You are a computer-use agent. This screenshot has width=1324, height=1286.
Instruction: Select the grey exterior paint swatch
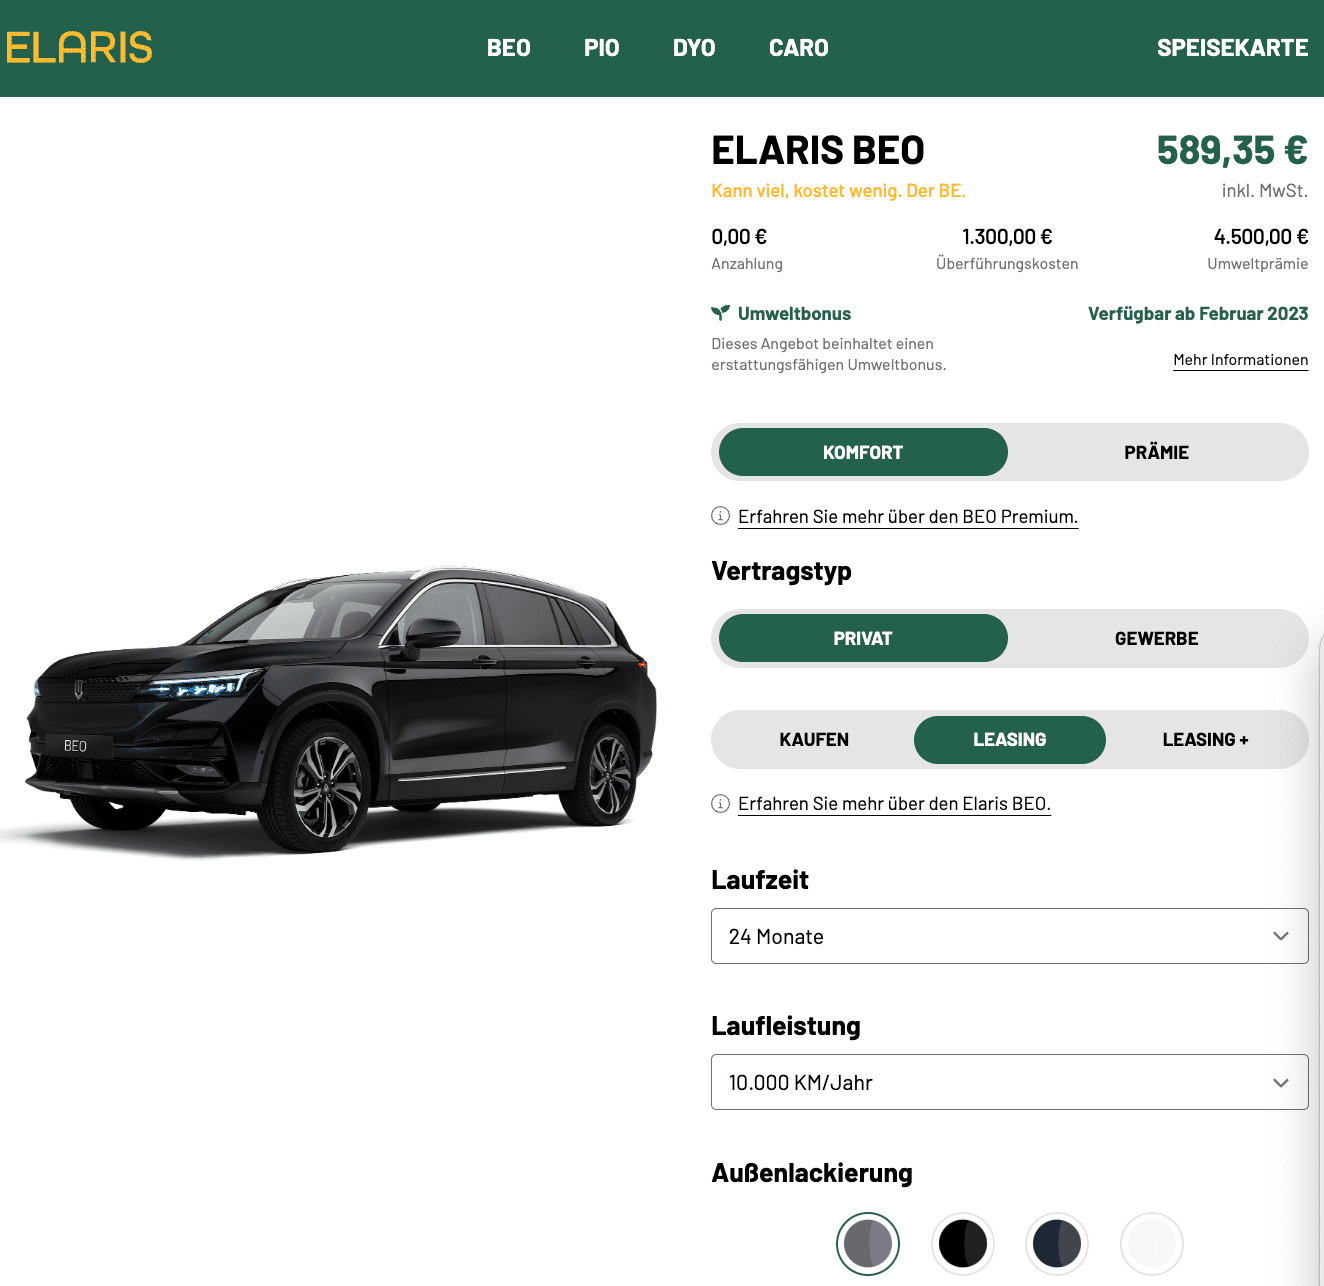tap(868, 1244)
